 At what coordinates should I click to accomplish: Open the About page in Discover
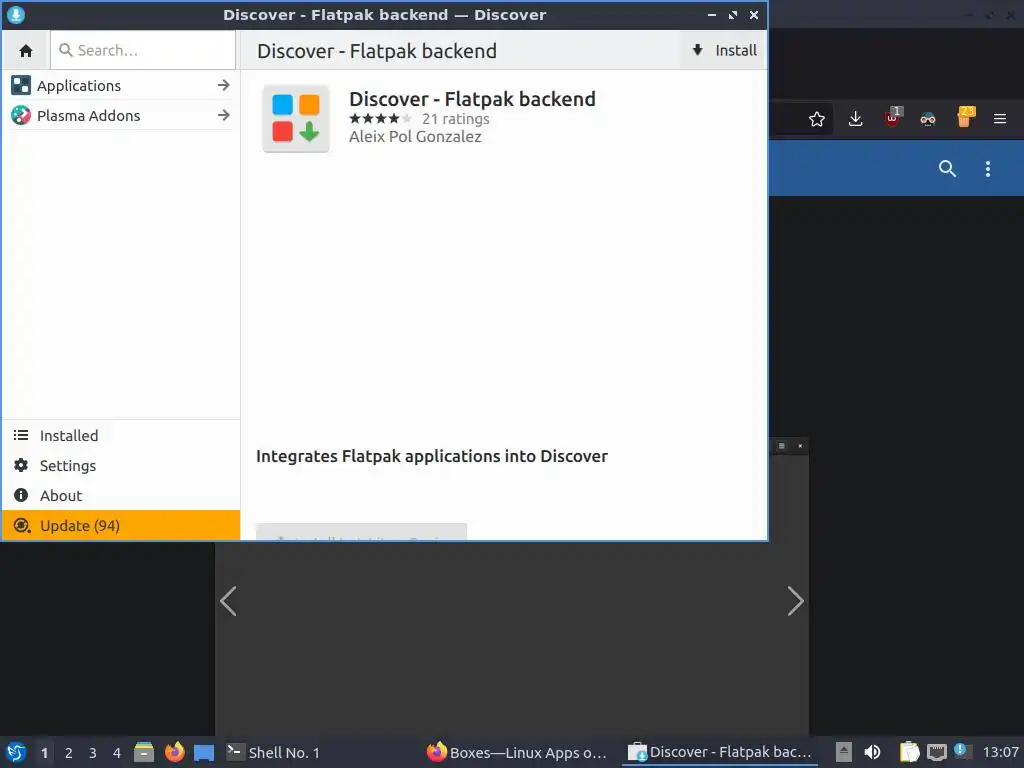[x=121, y=496]
